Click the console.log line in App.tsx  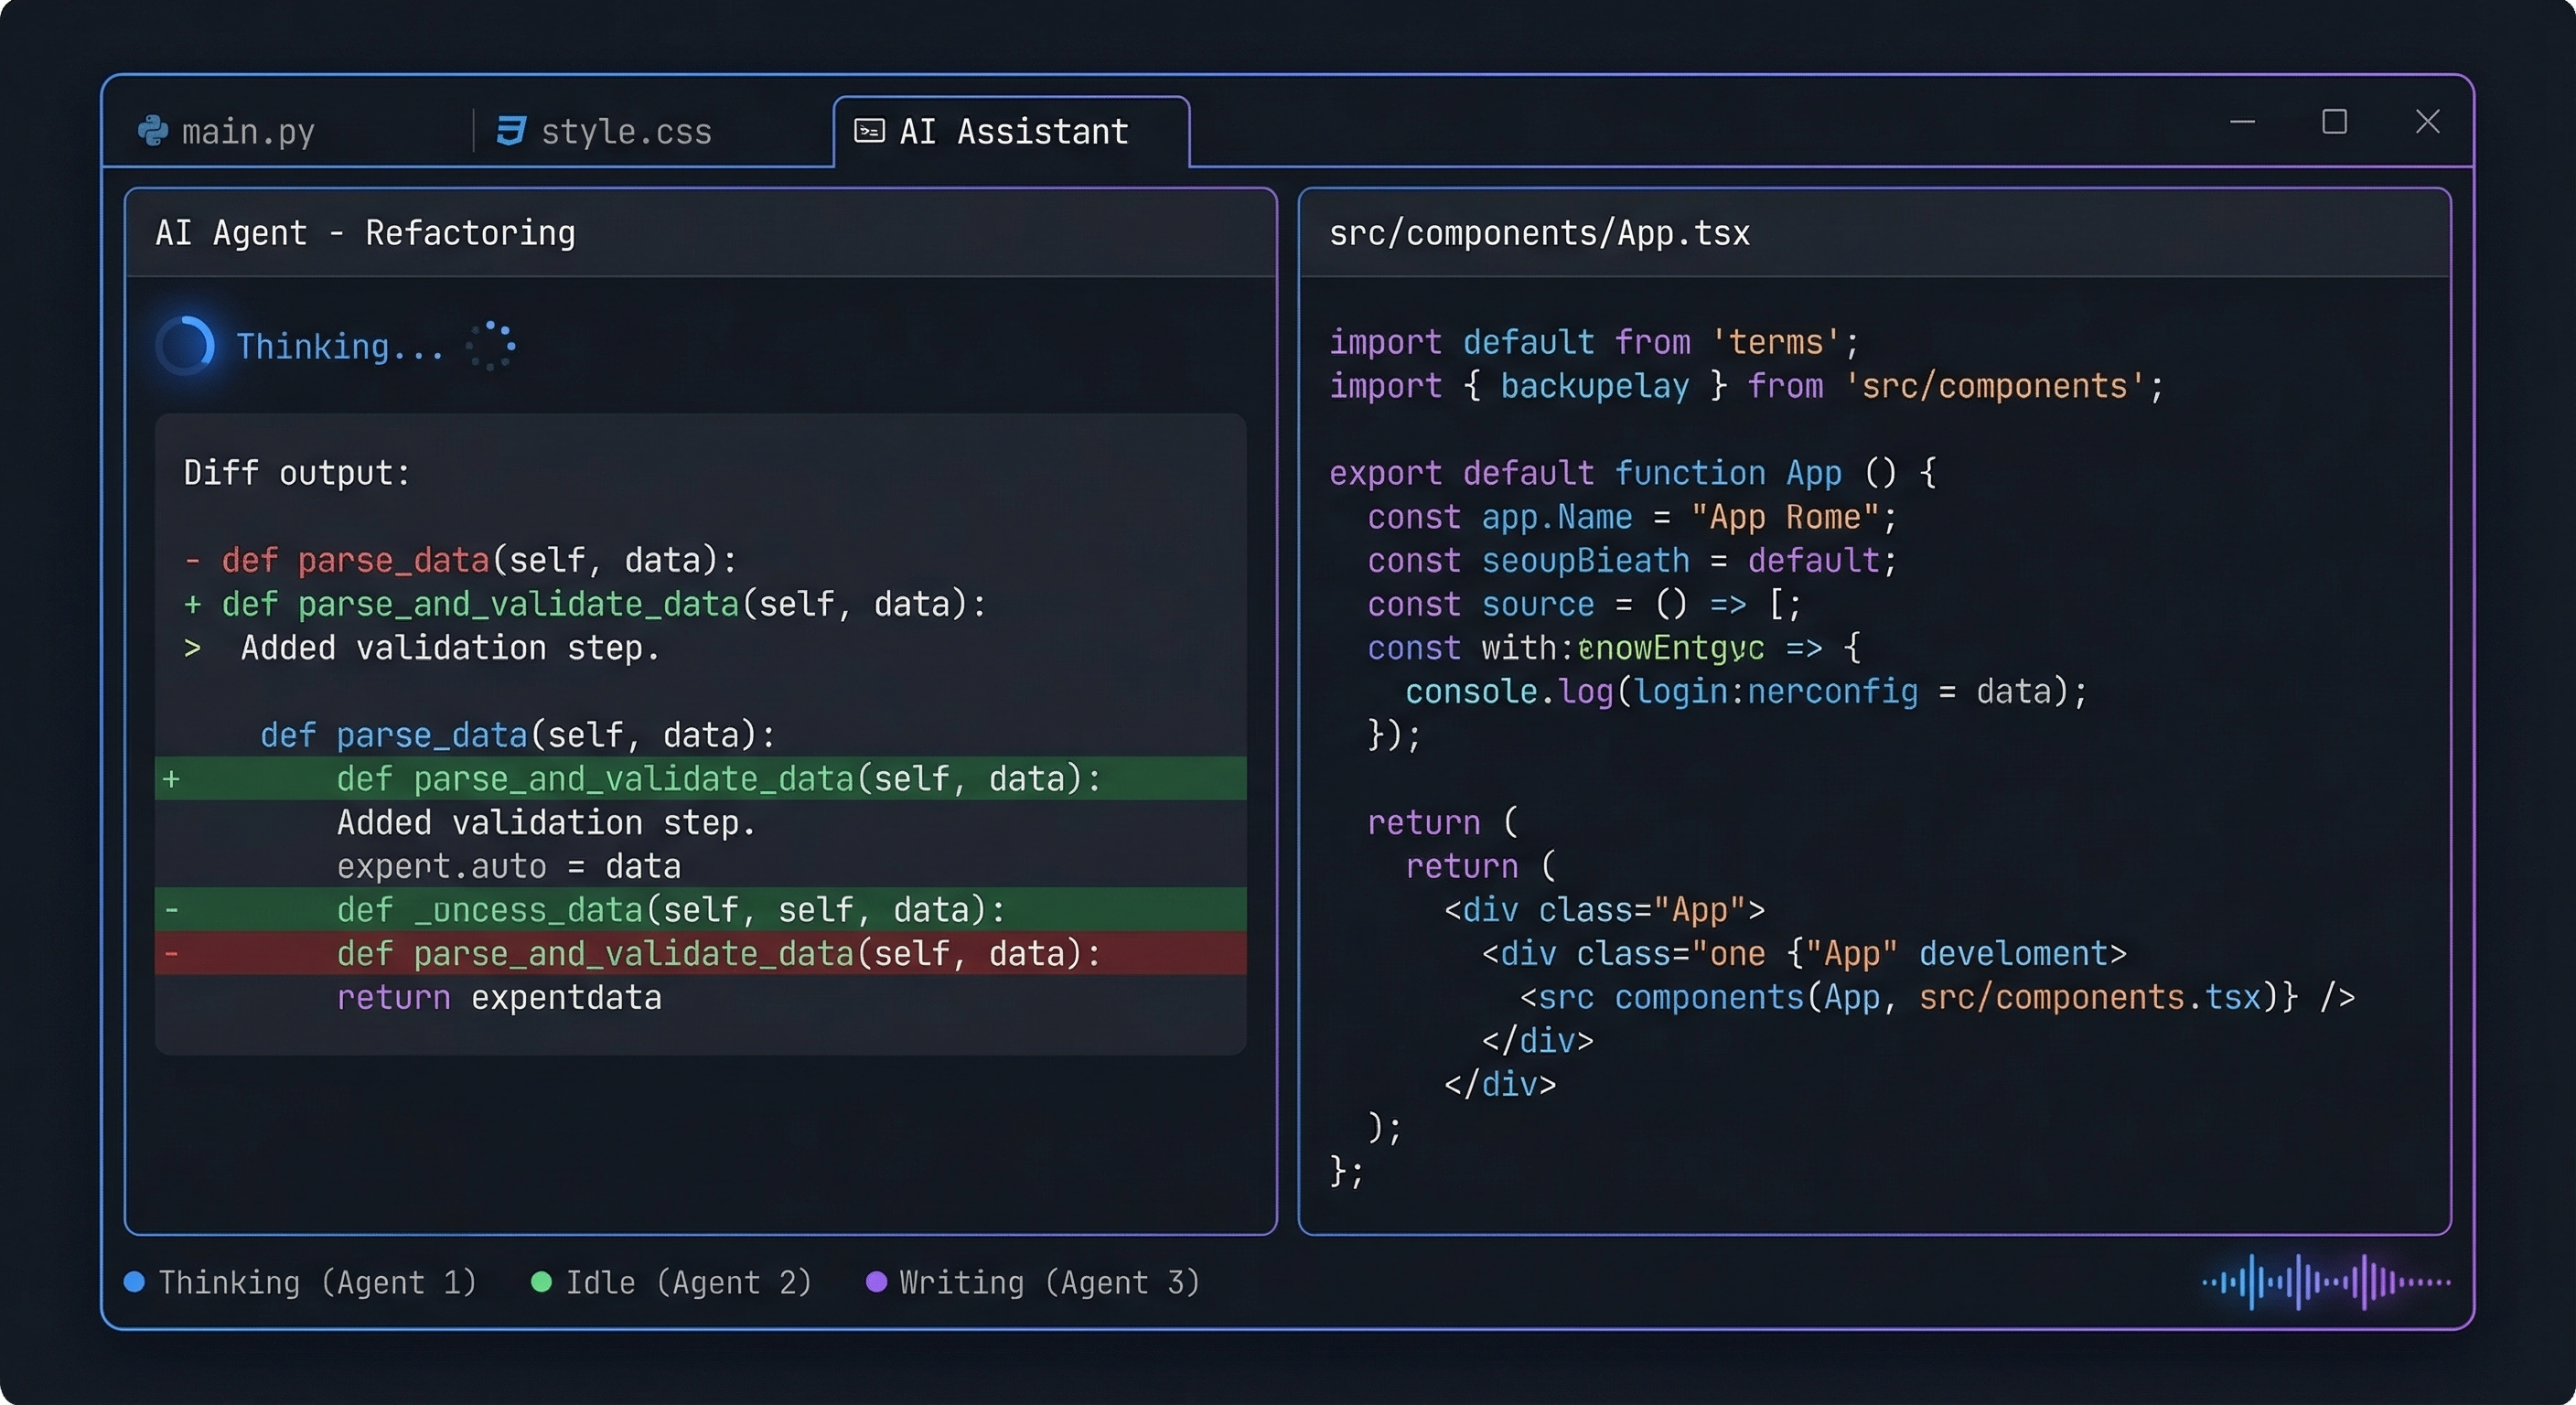[1745, 691]
